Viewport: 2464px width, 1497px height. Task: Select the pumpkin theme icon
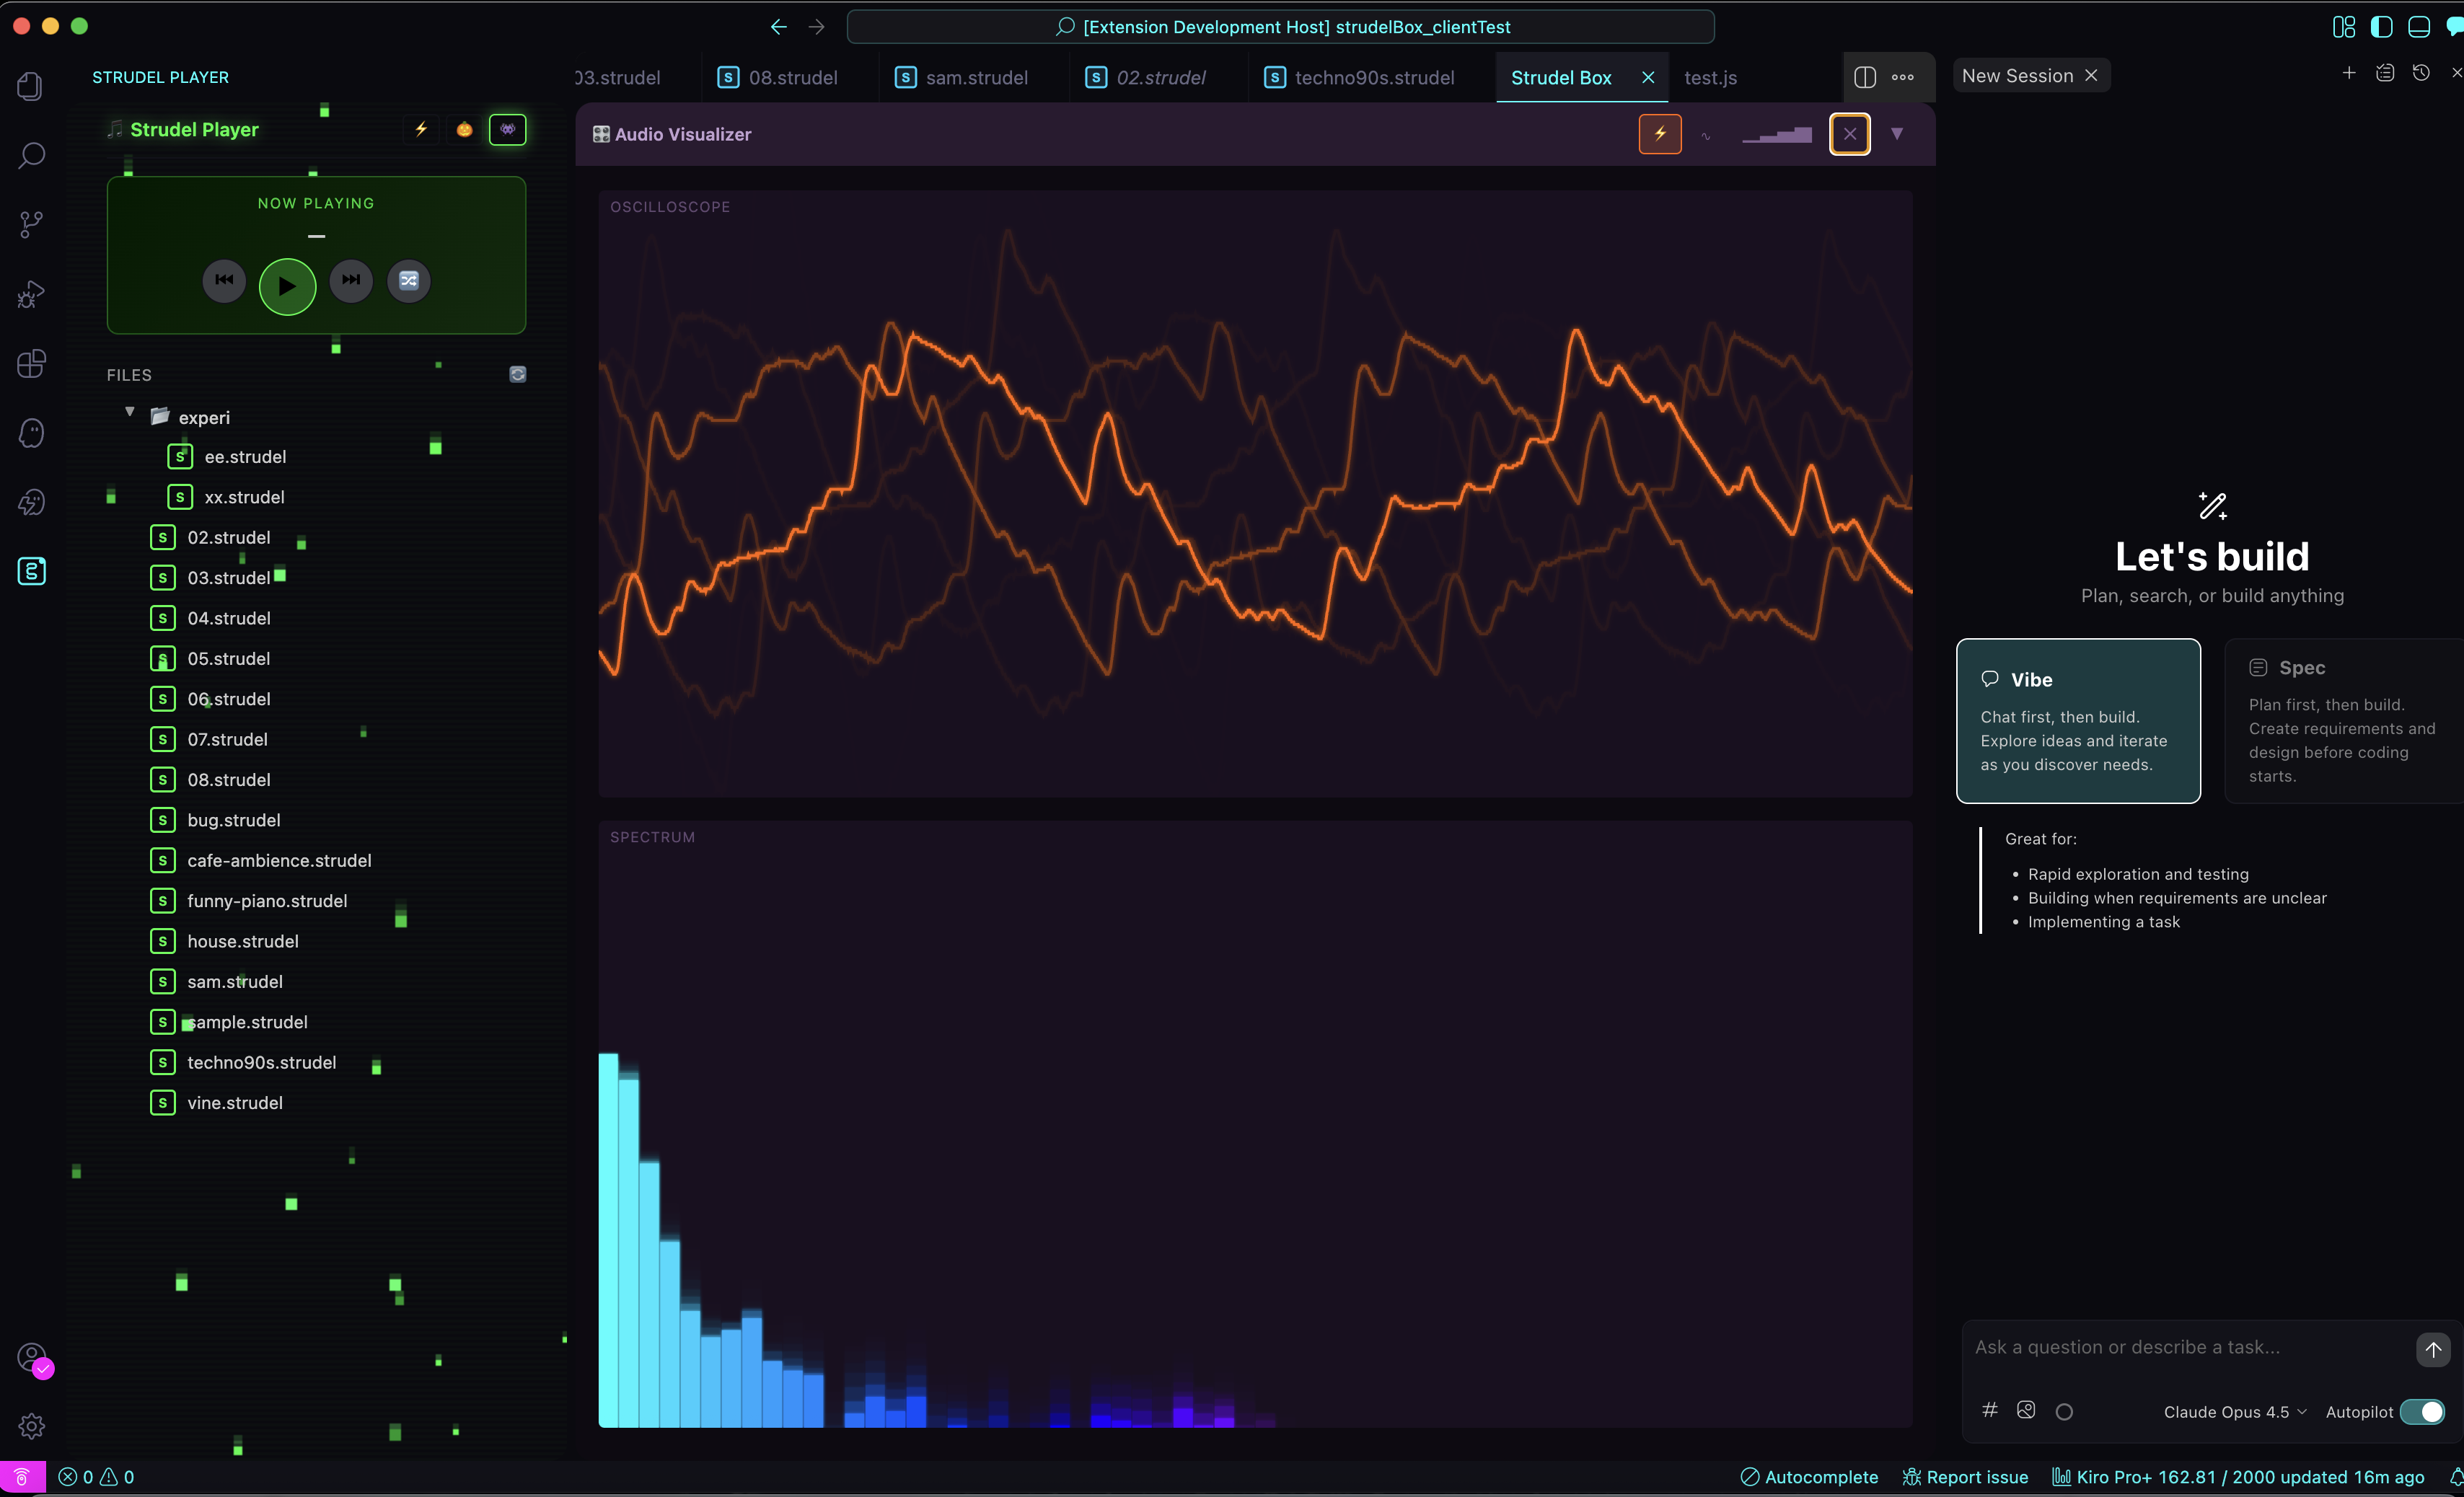point(464,130)
